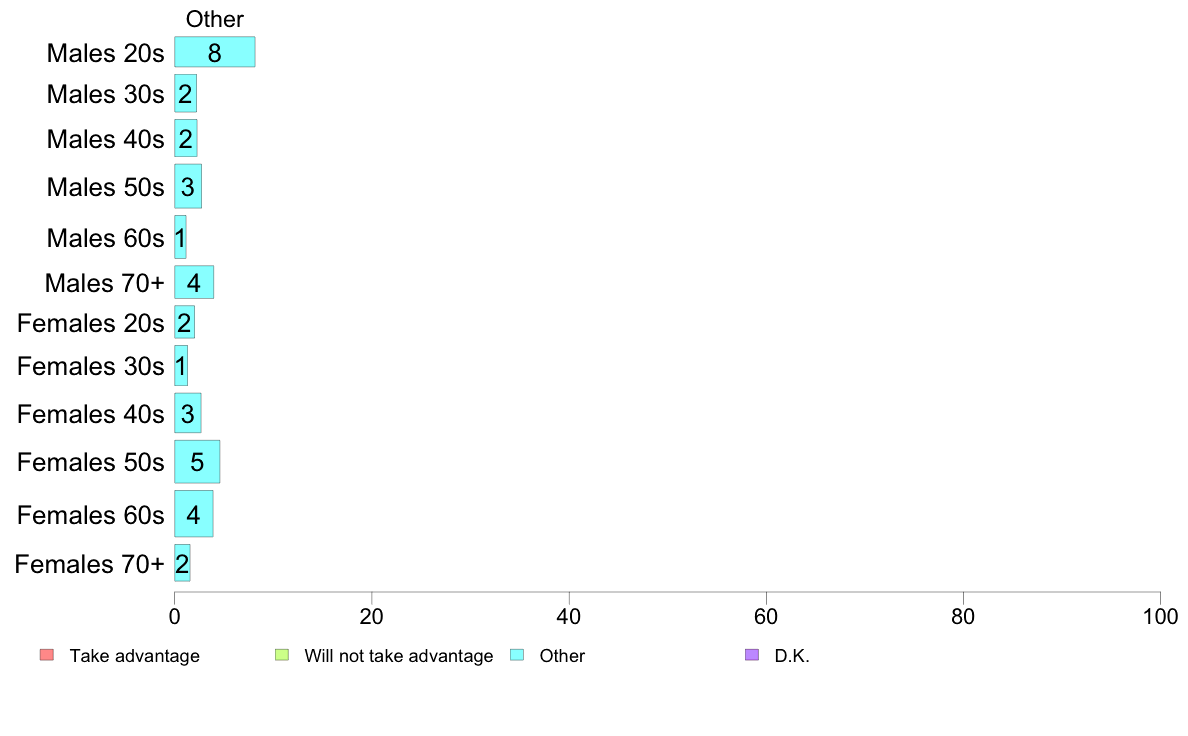Click the D.K. legend label
This screenshot has height=736, width=1188.
tap(792, 656)
